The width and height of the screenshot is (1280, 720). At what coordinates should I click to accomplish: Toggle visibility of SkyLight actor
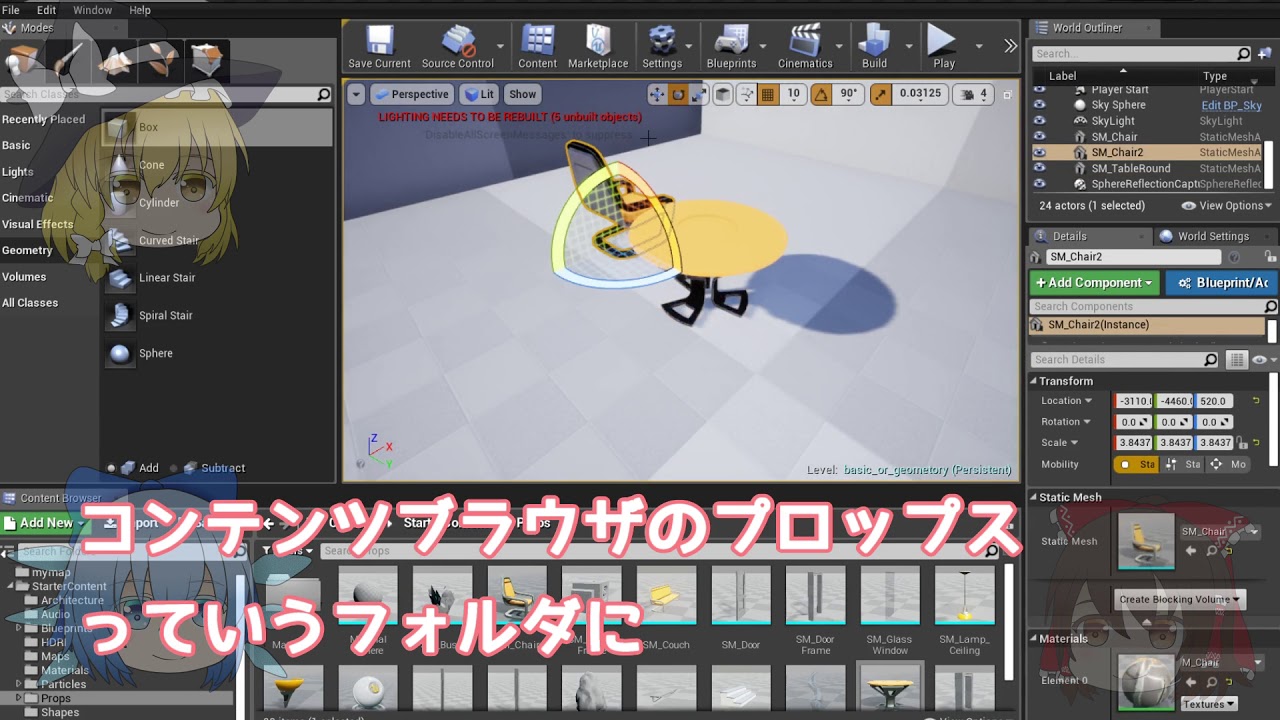1039,121
